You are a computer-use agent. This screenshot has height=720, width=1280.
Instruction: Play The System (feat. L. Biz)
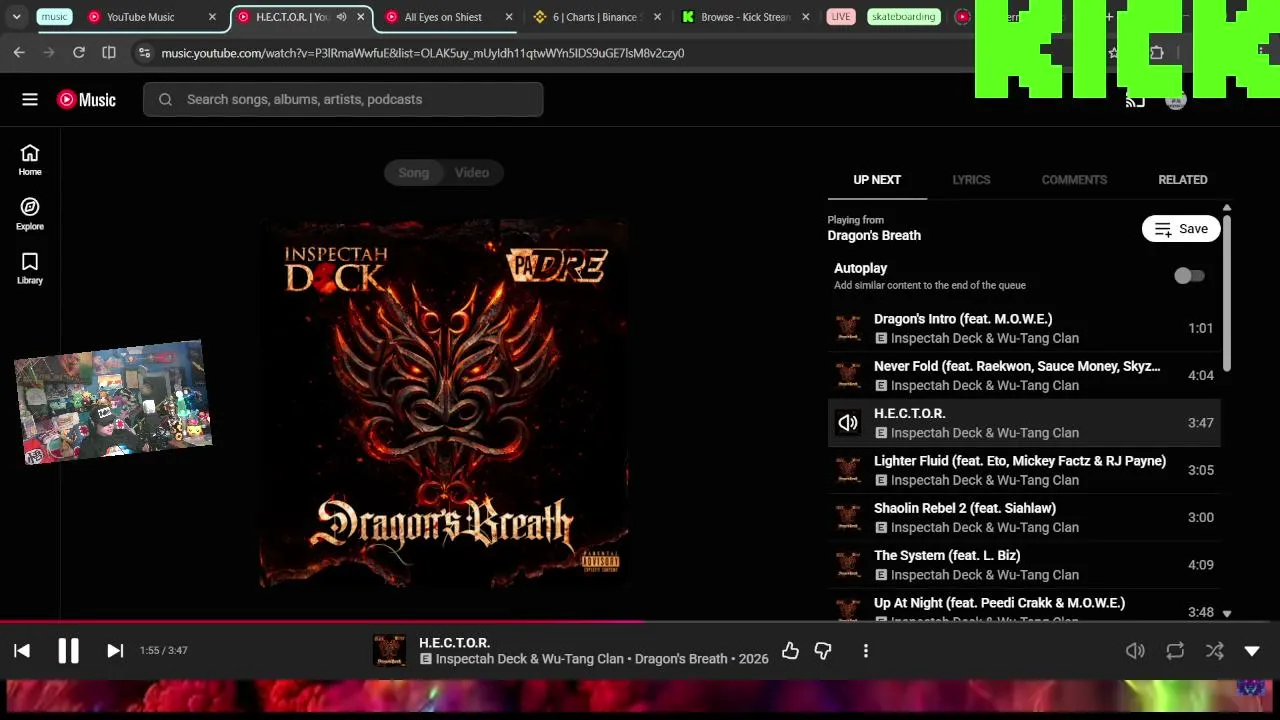pos(1024,565)
